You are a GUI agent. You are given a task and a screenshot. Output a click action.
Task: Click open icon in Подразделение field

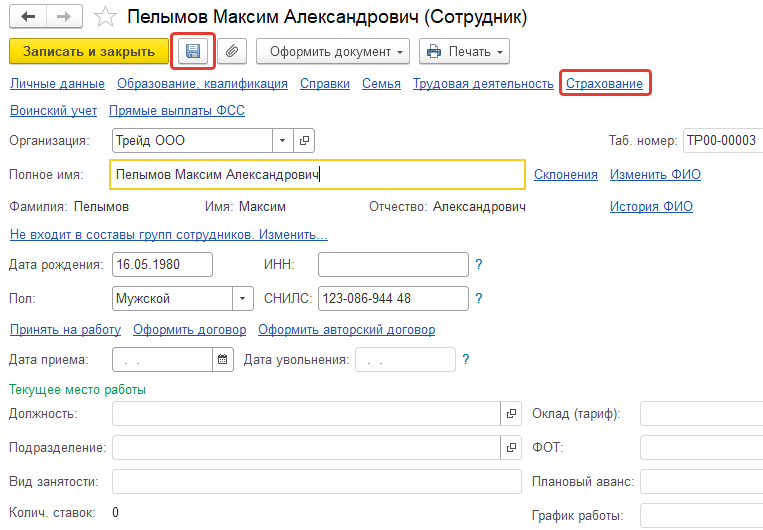click(x=512, y=447)
